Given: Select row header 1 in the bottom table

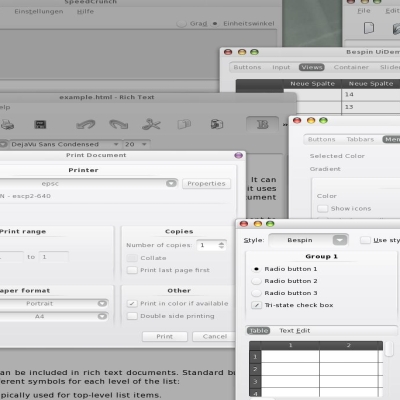Looking at the screenshot, I should [x=255, y=357].
